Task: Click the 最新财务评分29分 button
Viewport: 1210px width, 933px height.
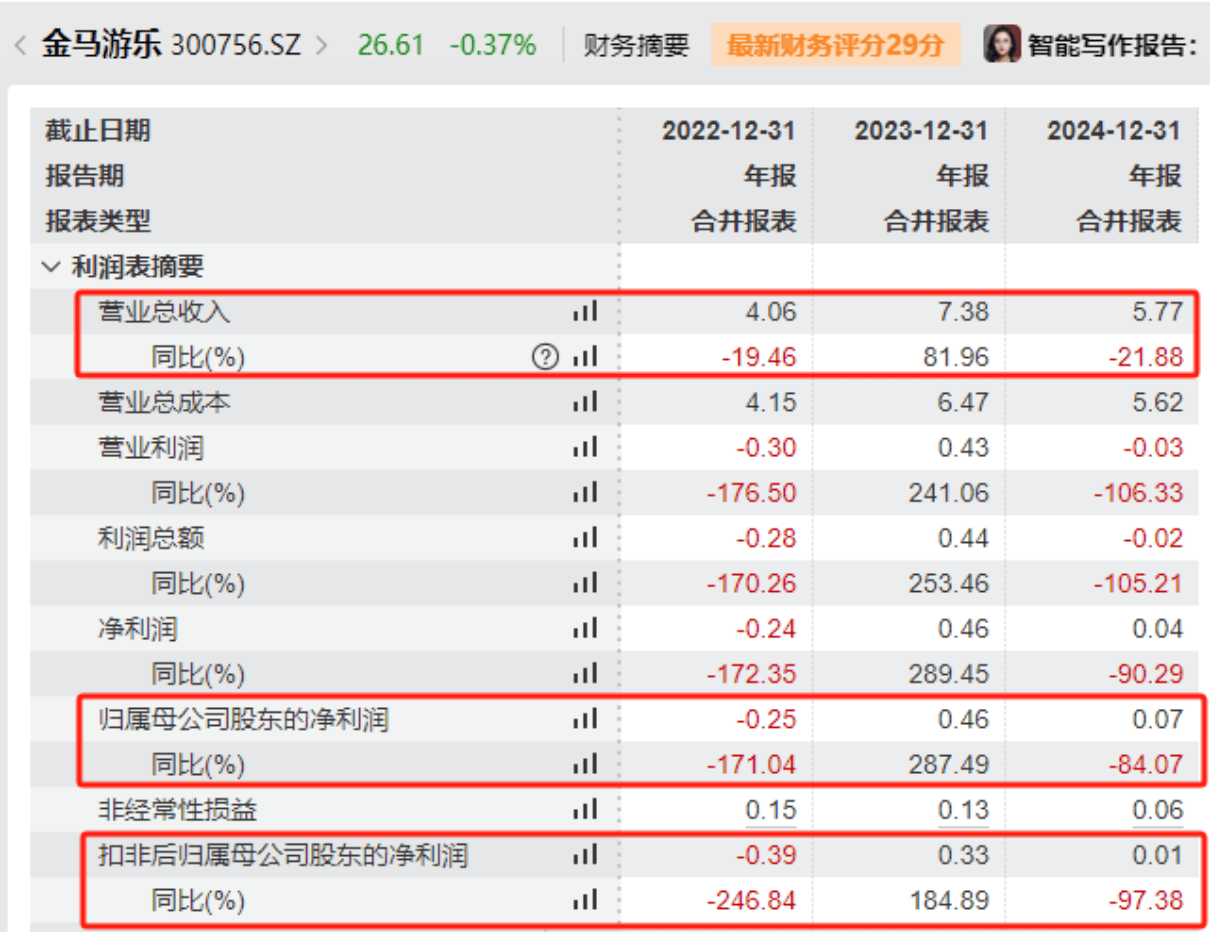Action: pyautogui.click(x=836, y=45)
